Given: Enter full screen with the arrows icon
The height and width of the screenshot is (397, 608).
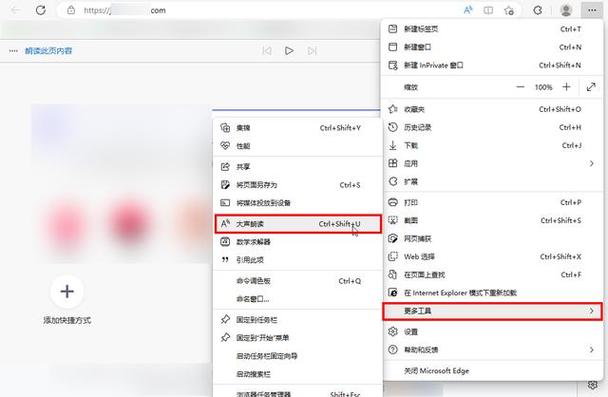Looking at the screenshot, I should pyautogui.click(x=591, y=87).
